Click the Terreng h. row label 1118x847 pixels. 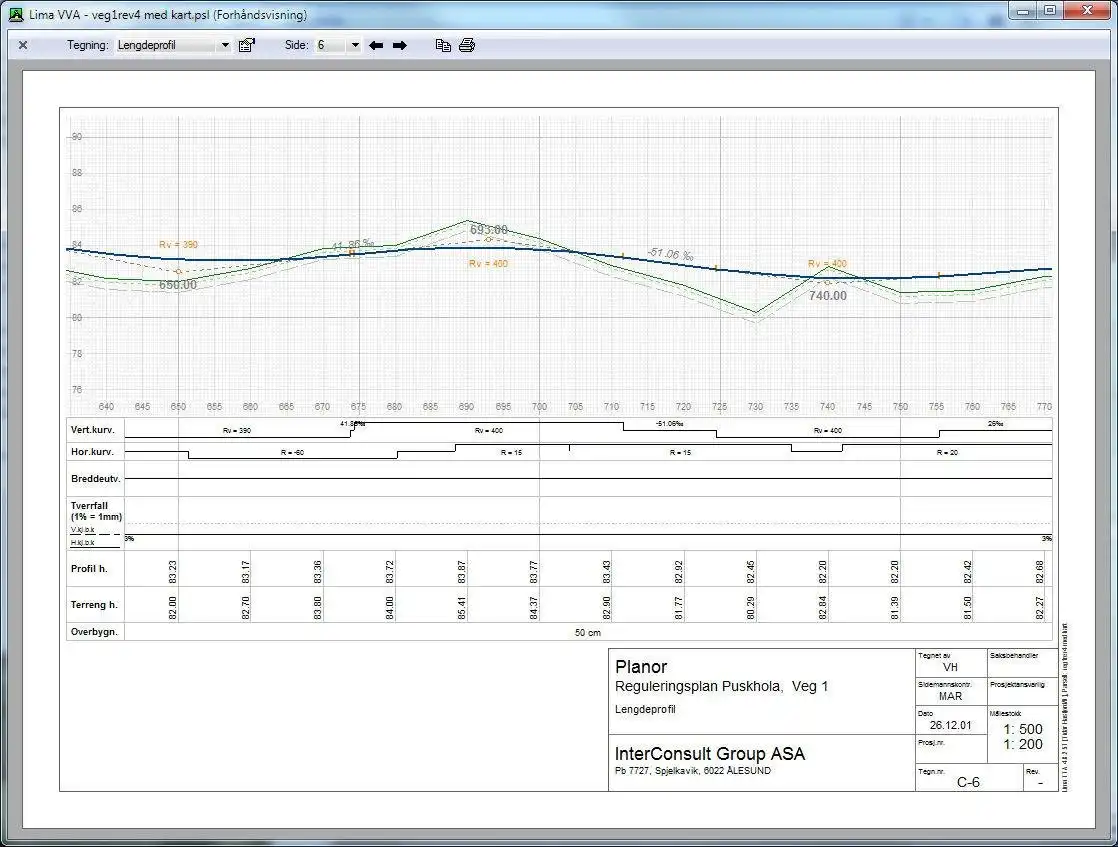point(92,604)
